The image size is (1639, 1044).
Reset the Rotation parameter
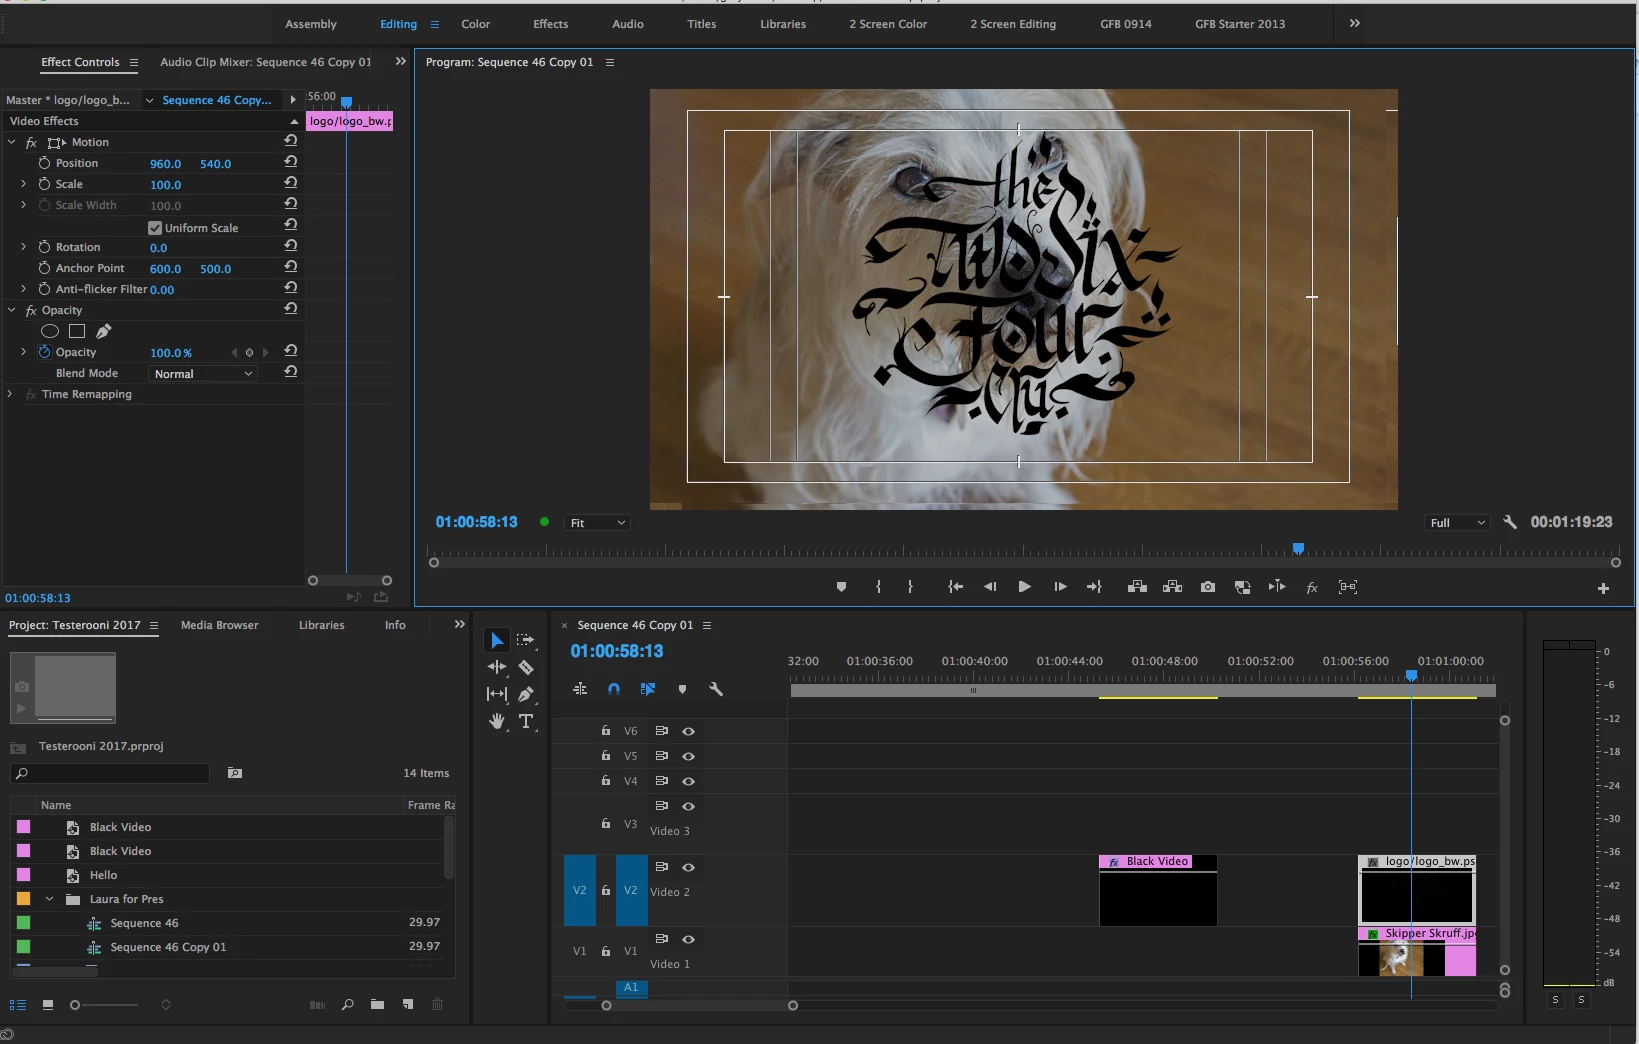click(x=291, y=246)
